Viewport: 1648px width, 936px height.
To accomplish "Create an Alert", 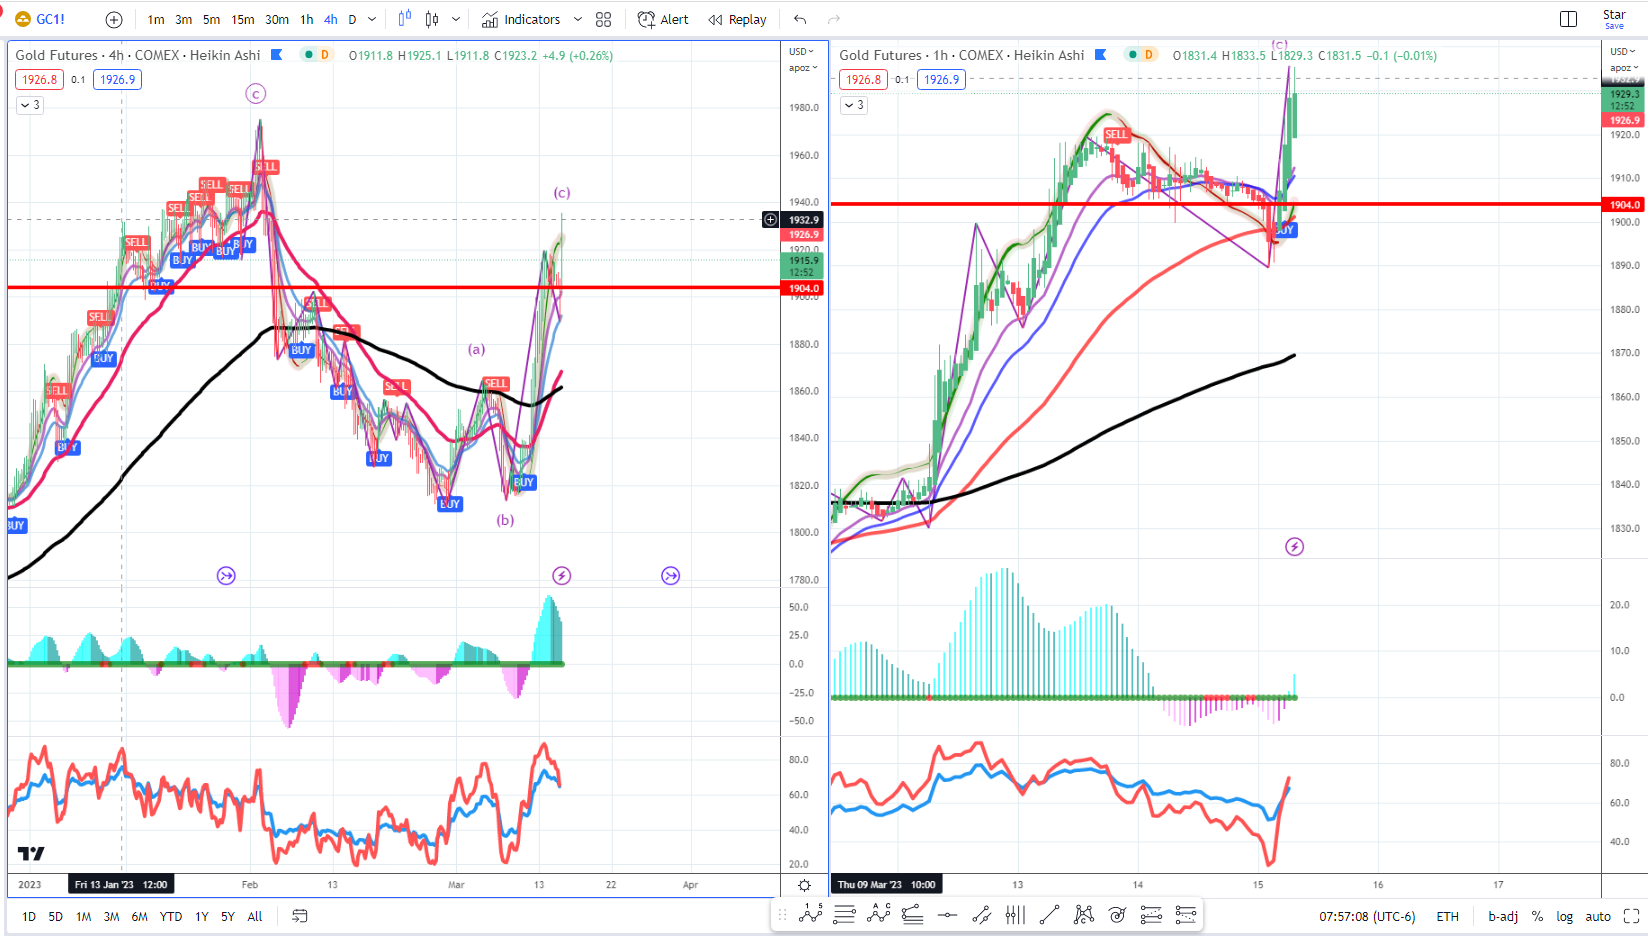I will point(663,19).
